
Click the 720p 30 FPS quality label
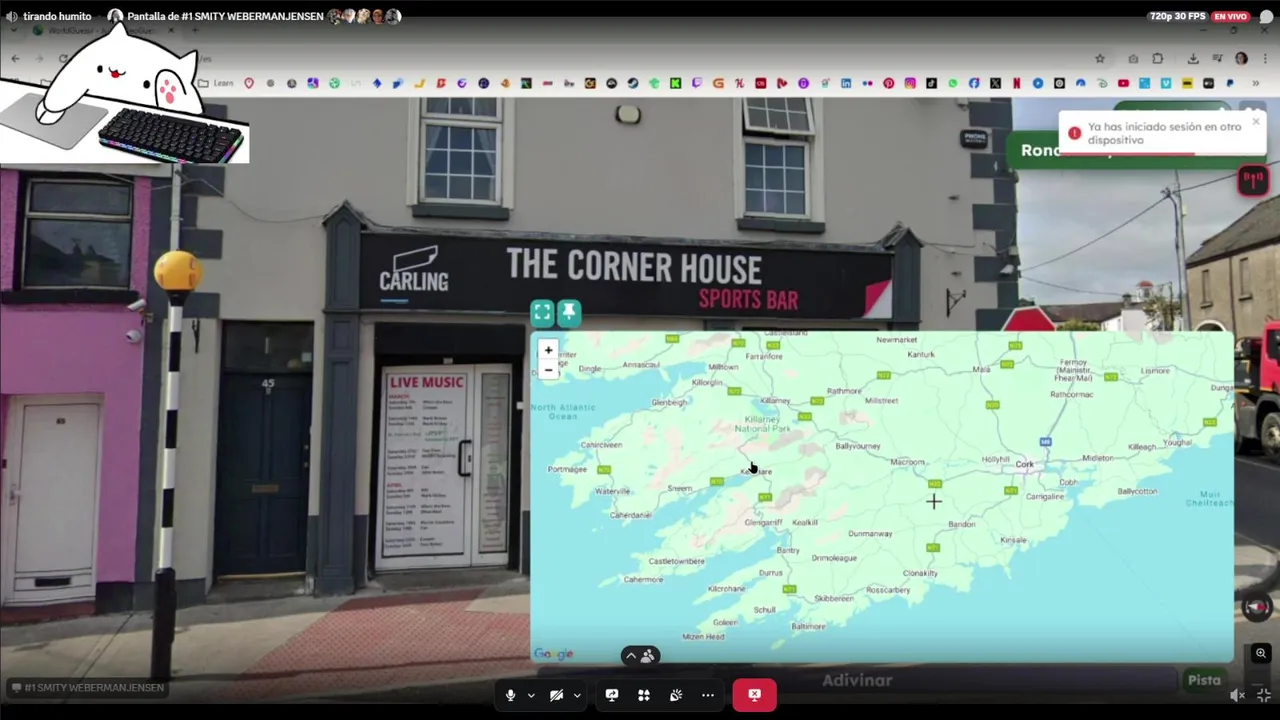(x=1177, y=16)
